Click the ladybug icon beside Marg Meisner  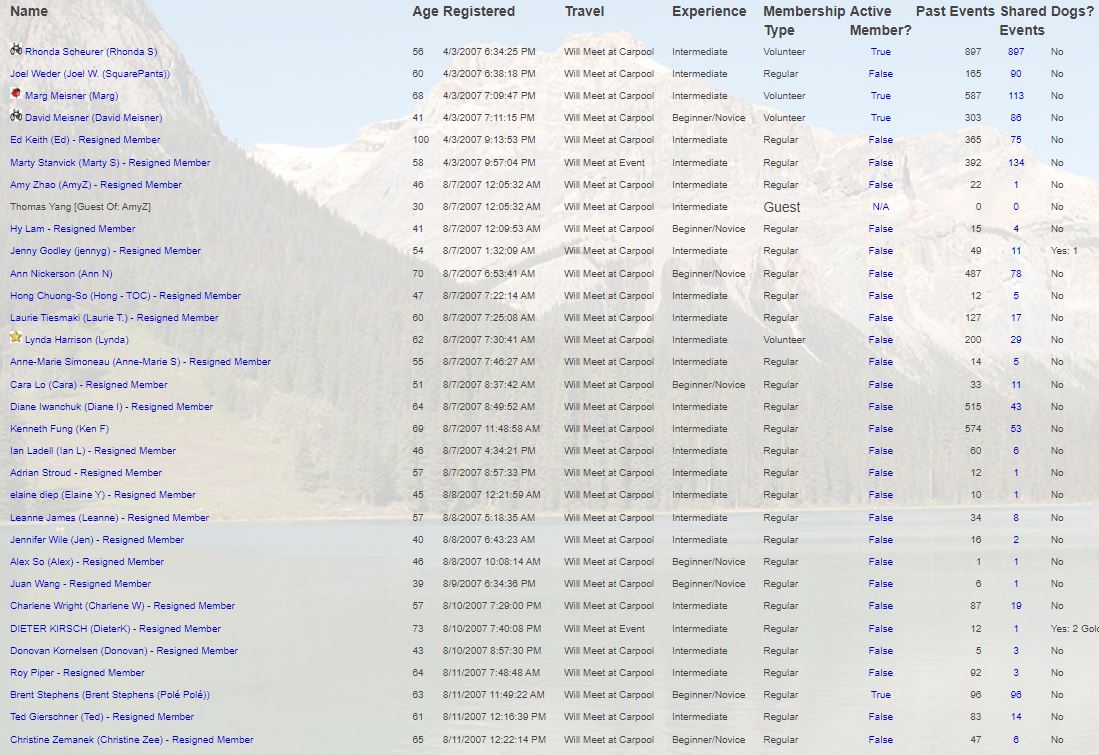click(16, 95)
